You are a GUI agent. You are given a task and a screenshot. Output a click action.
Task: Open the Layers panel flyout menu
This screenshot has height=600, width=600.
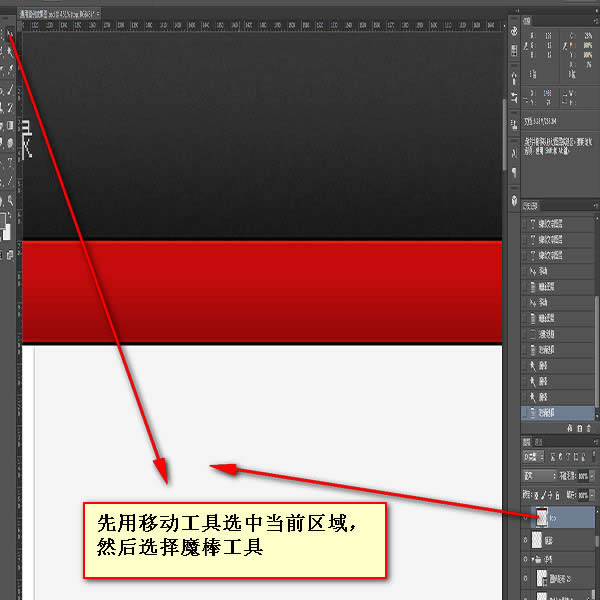(595, 442)
